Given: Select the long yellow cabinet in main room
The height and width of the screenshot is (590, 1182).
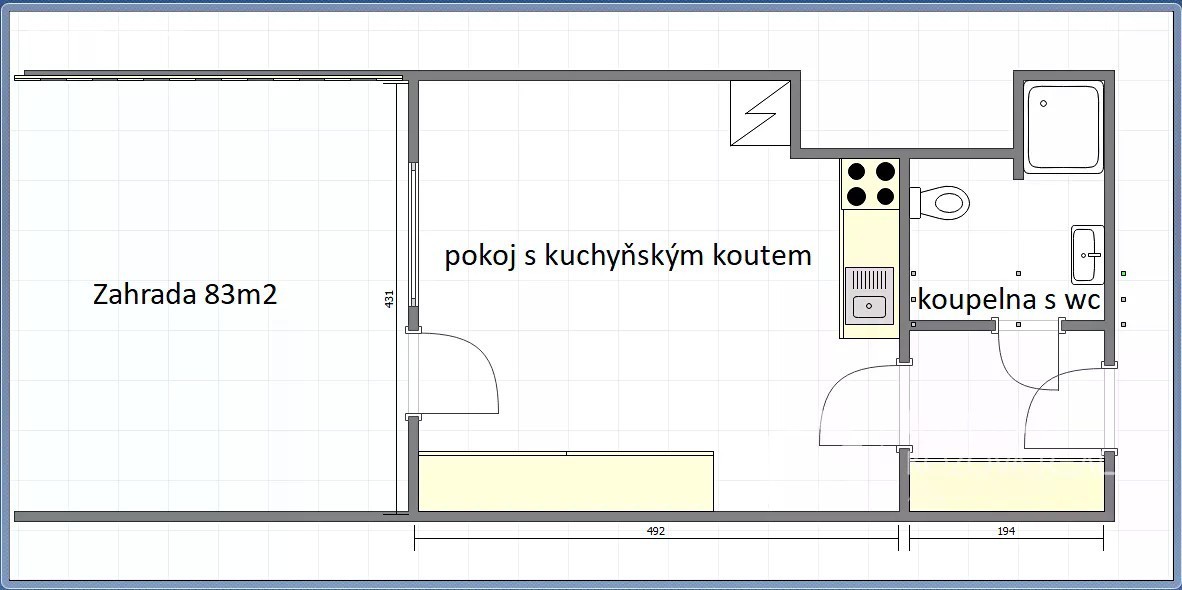Looking at the screenshot, I should (565, 482).
